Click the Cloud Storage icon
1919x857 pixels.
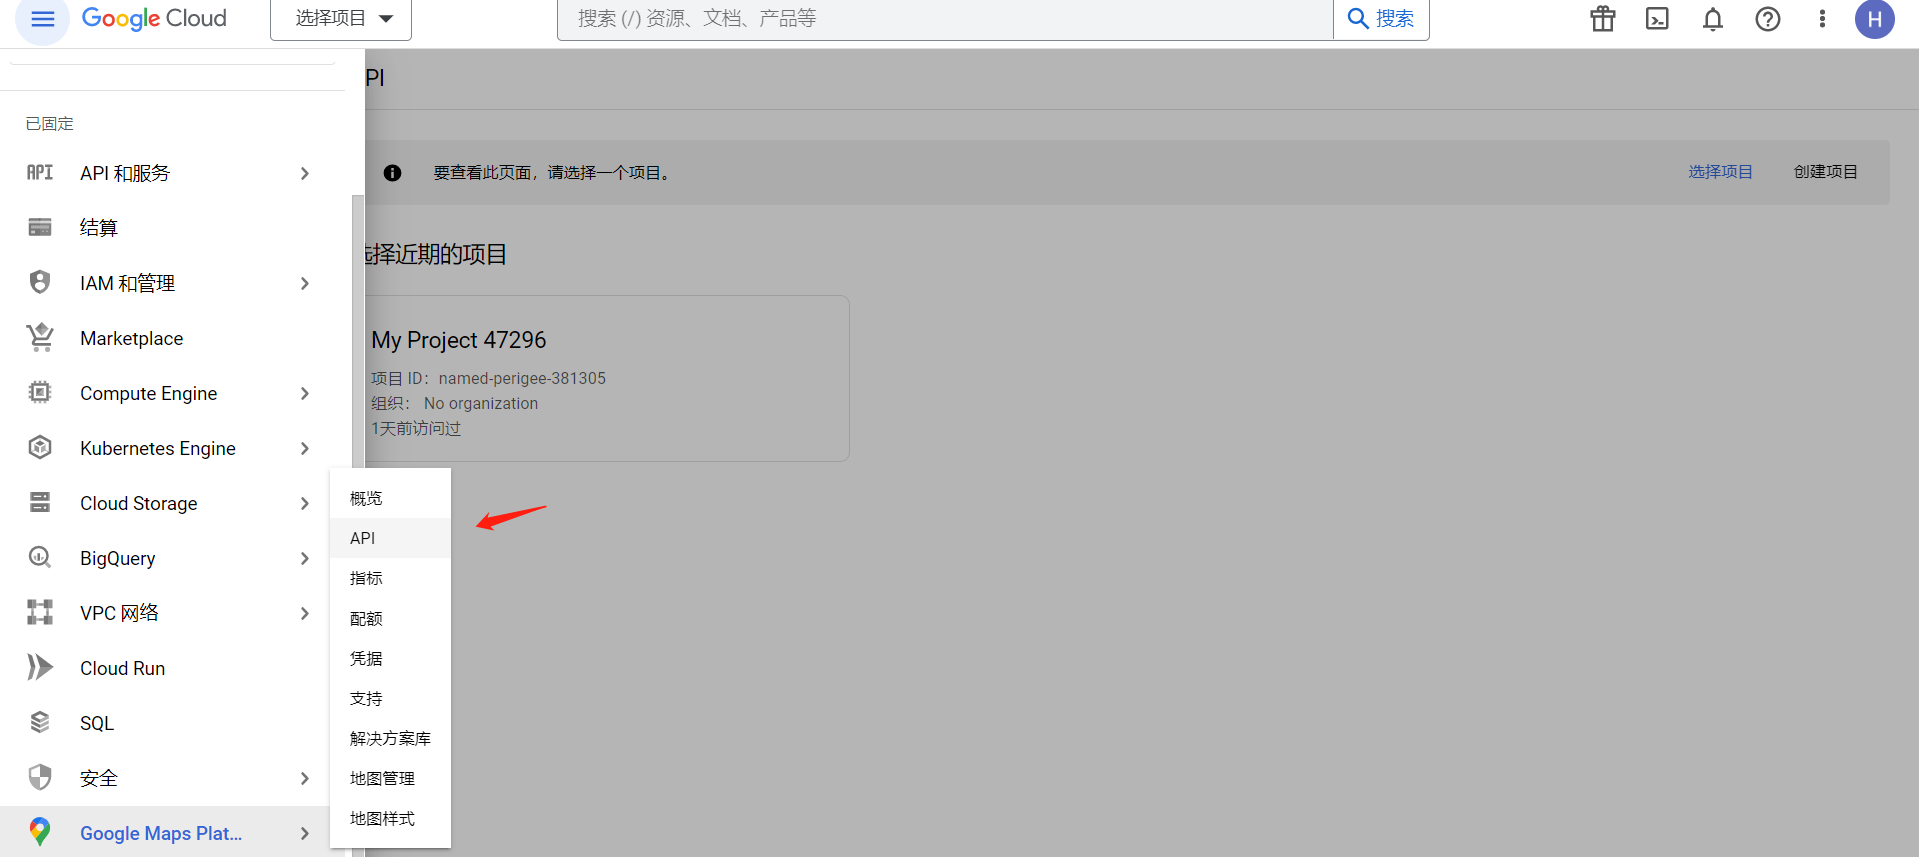[40, 503]
